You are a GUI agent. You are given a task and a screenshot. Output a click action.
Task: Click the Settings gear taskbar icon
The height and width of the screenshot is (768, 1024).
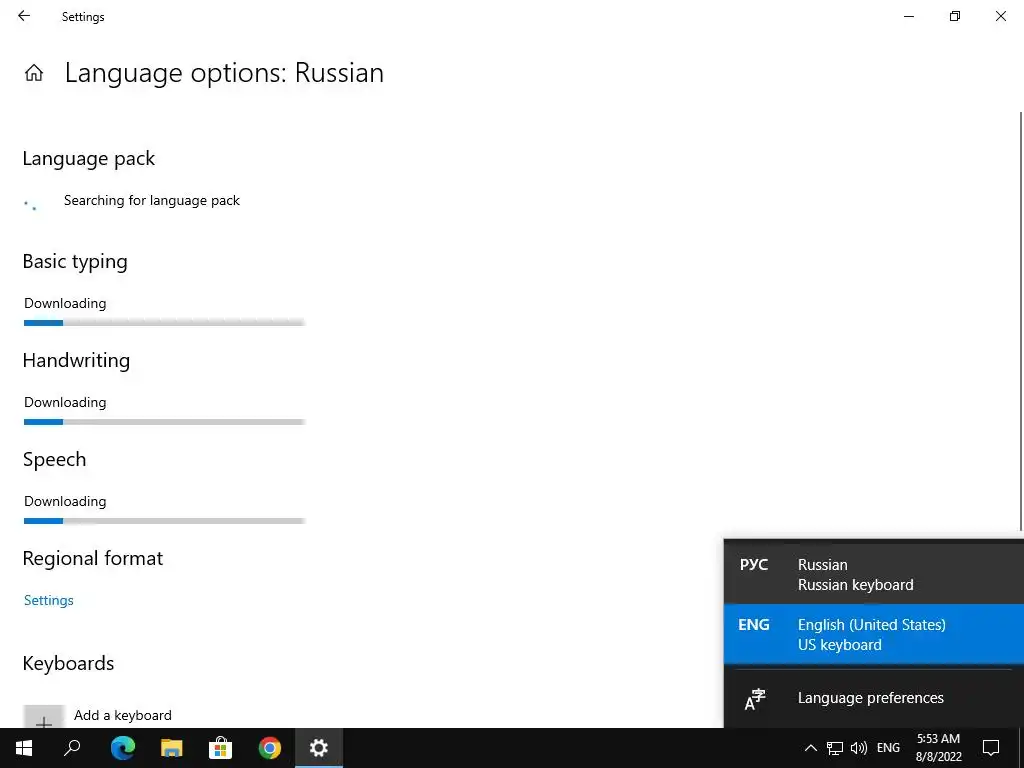(x=319, y=748)
